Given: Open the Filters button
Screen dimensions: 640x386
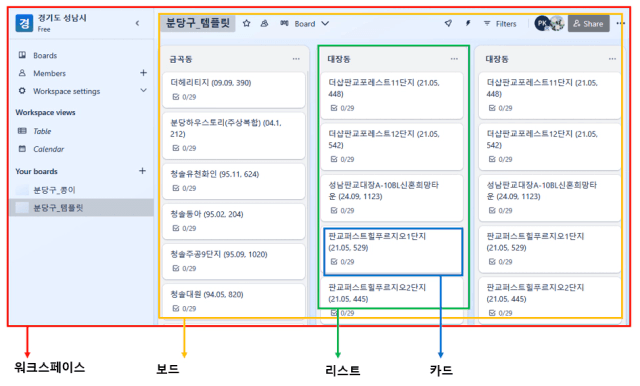Looking at the screenshot, I should pos(500,24).
